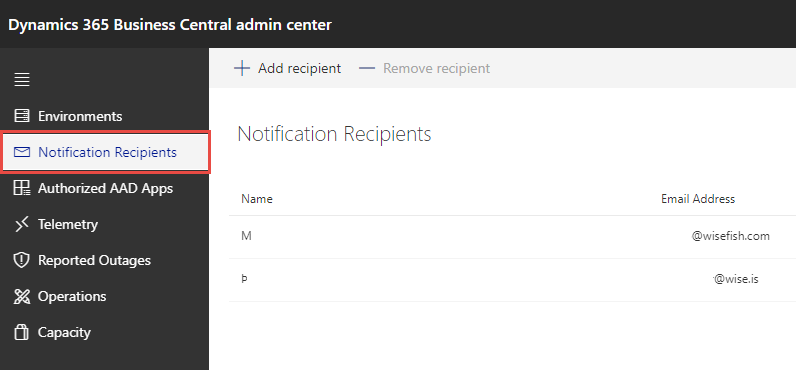The width and height of the screenshot is (796, 370).
Task: Open the Environments page
Action: click(104, 116)
